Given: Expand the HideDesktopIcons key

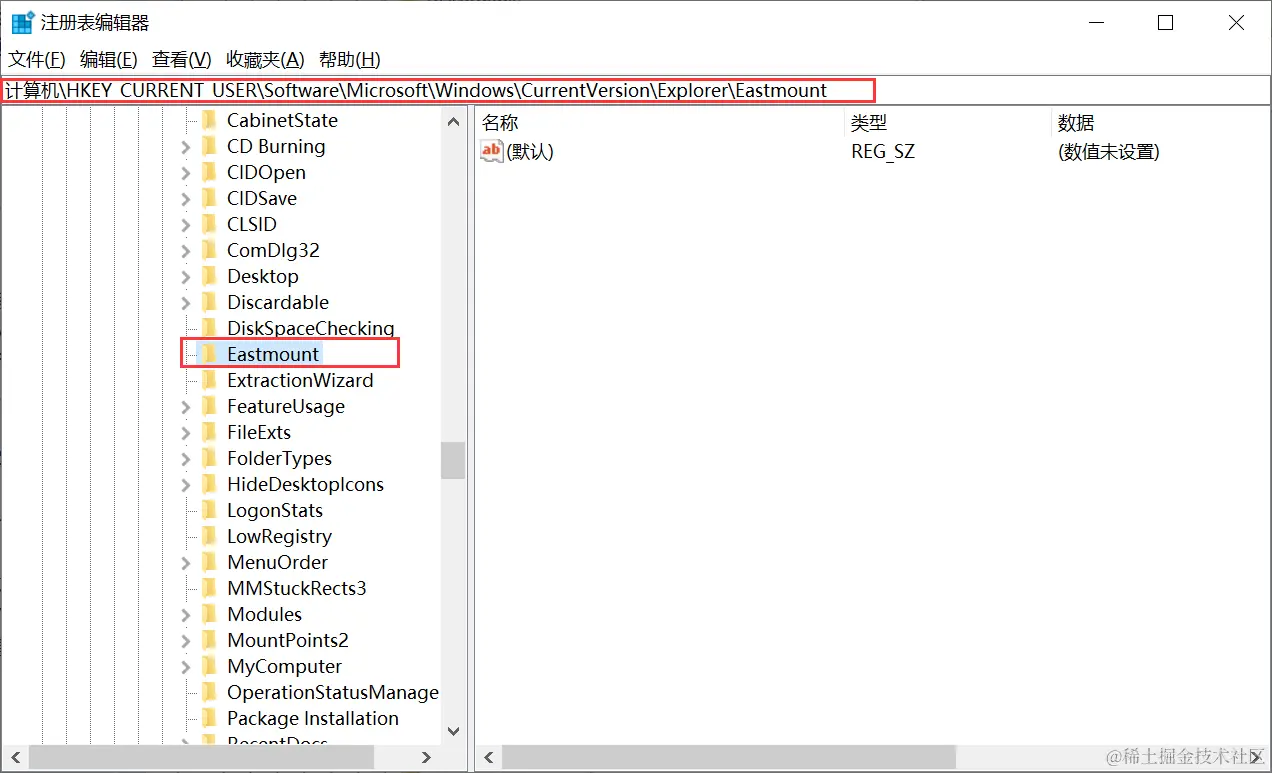Looking at the screenshot, I should pos(186,485).
